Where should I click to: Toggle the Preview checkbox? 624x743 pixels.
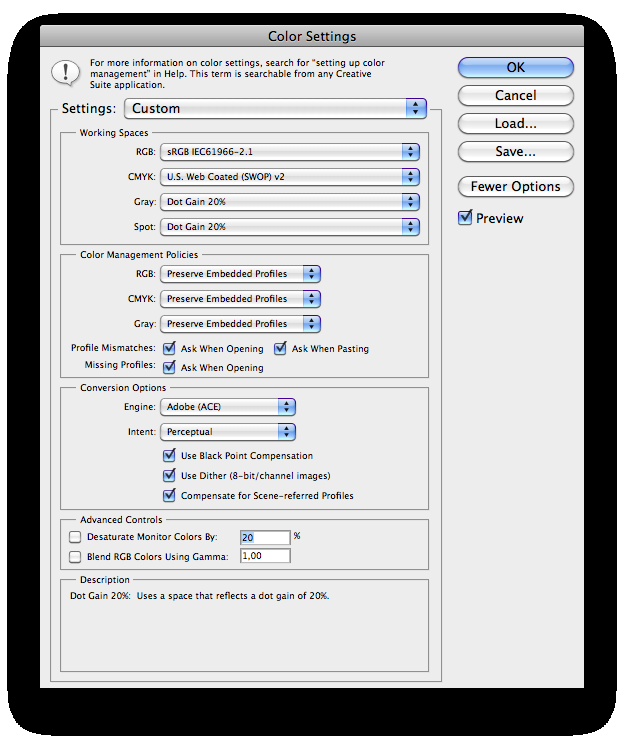coord(465,217)
